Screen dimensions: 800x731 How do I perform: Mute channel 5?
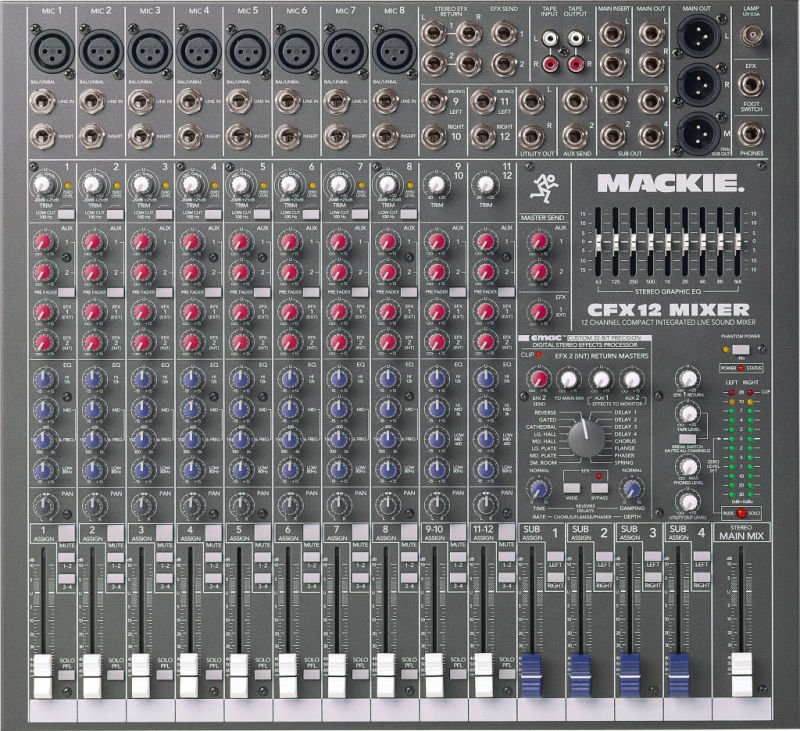click(x=262, y=533)
